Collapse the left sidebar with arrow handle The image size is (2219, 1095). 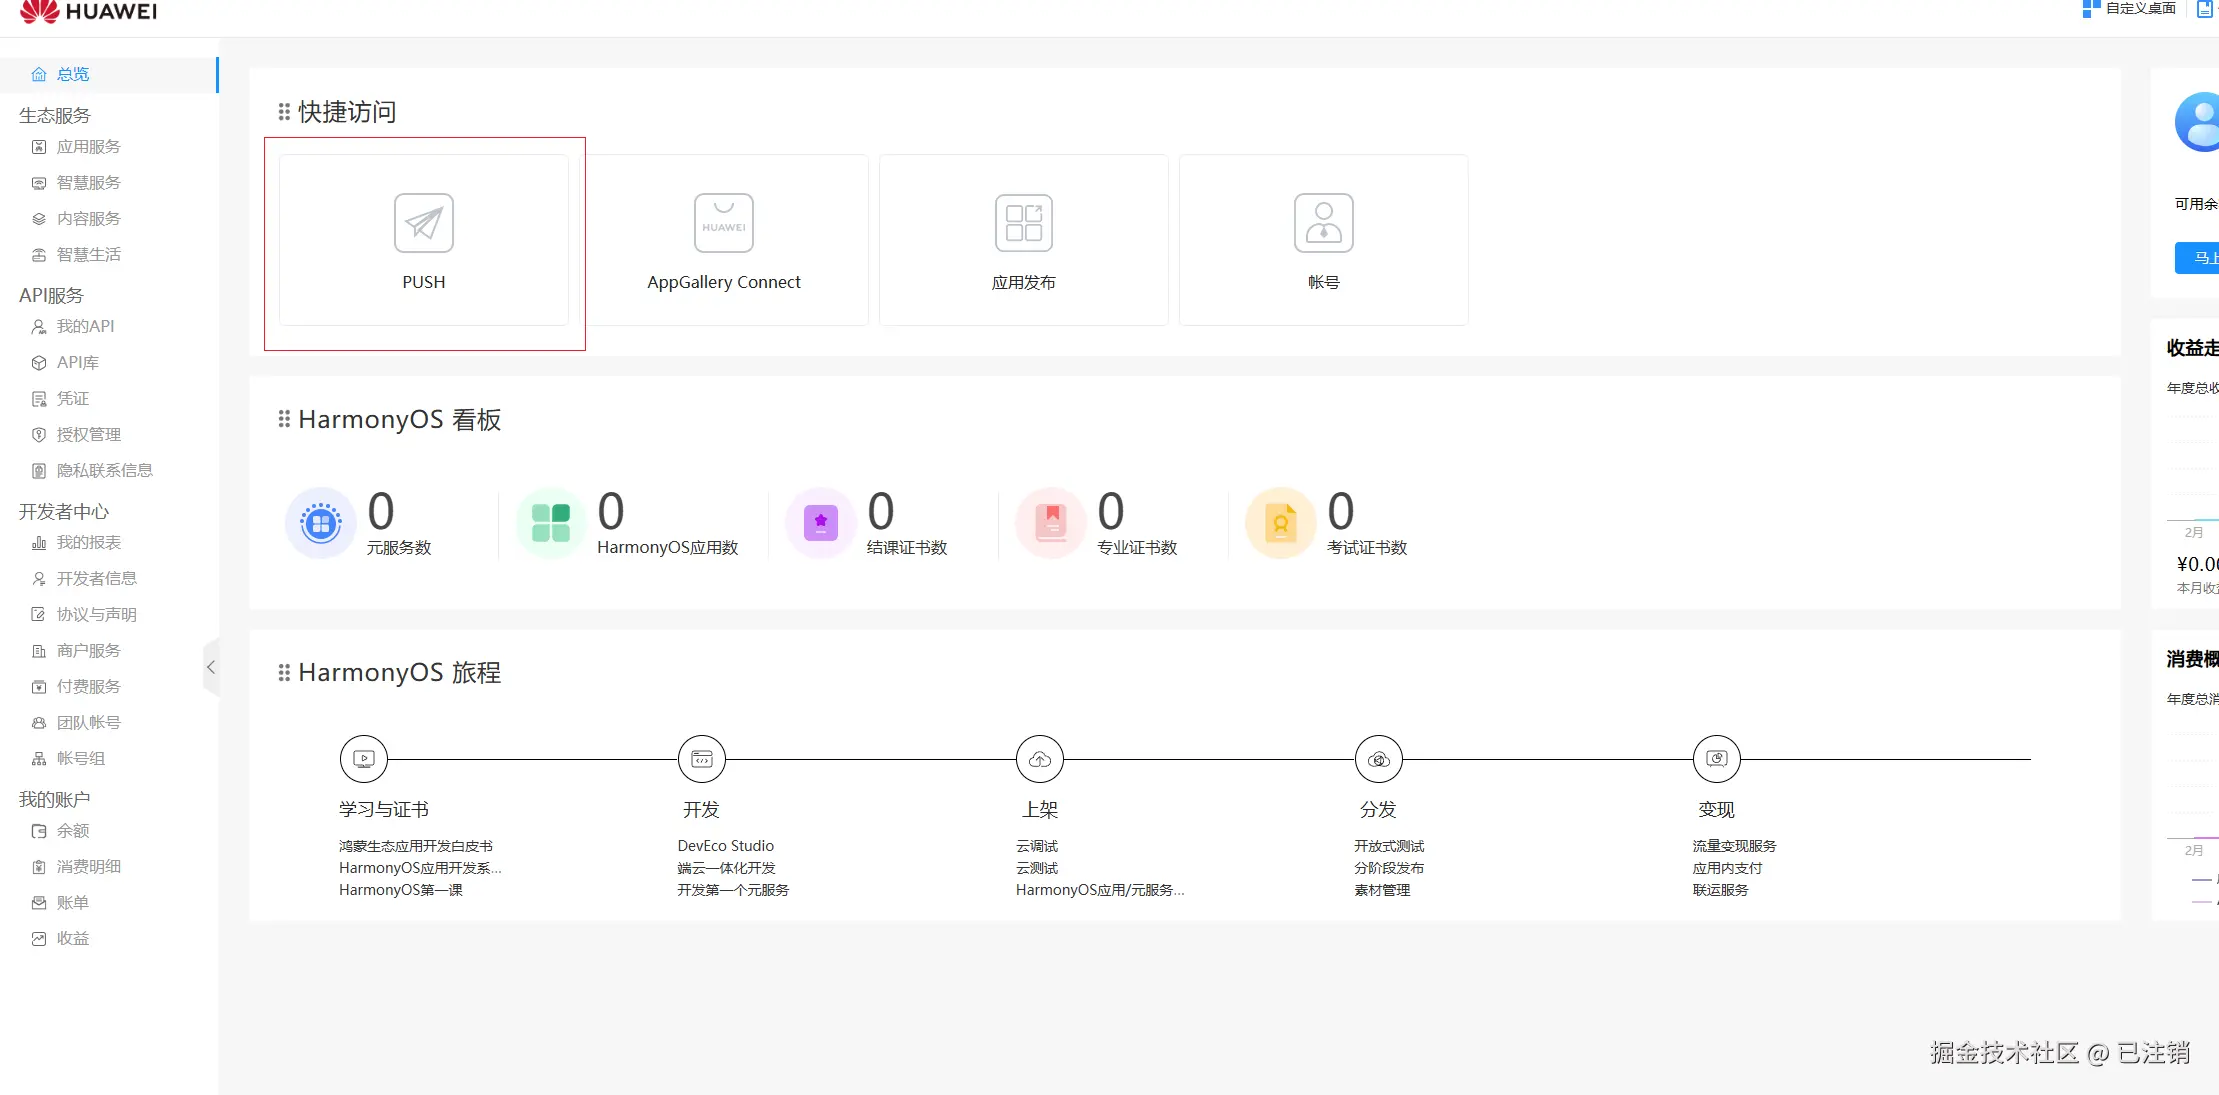(x=211, y=667)
